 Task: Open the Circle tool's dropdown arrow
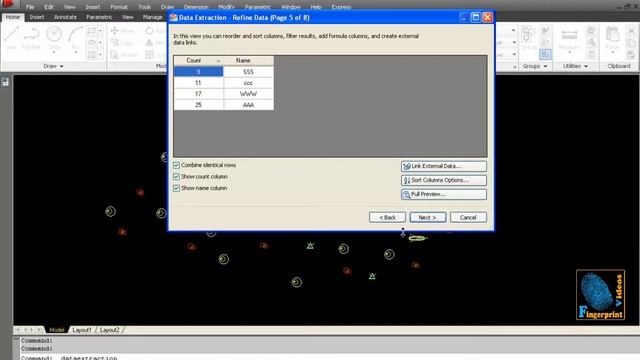pyautogui.click(x=53, y=52)
